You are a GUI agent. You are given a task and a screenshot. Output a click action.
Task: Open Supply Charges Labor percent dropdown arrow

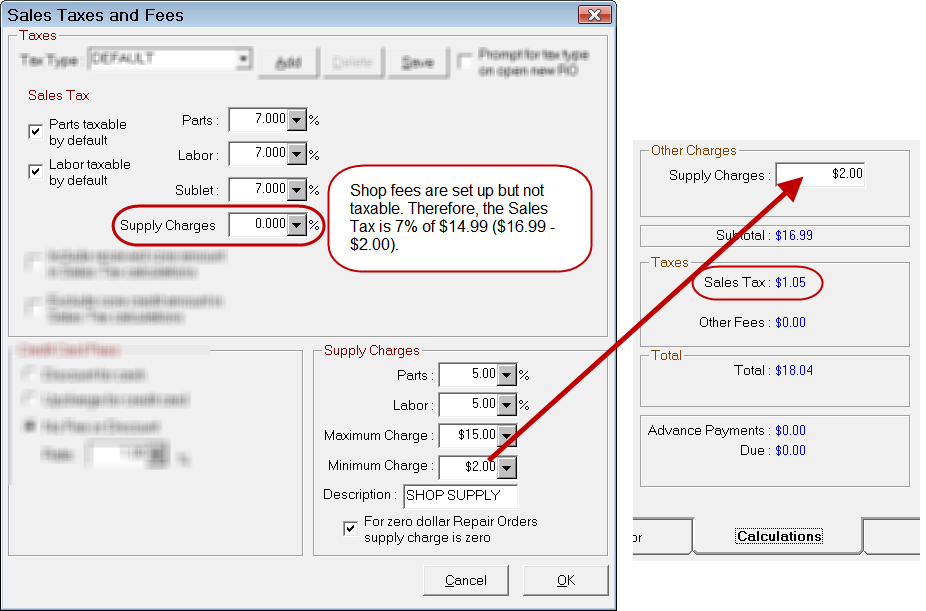click(507, 405)
